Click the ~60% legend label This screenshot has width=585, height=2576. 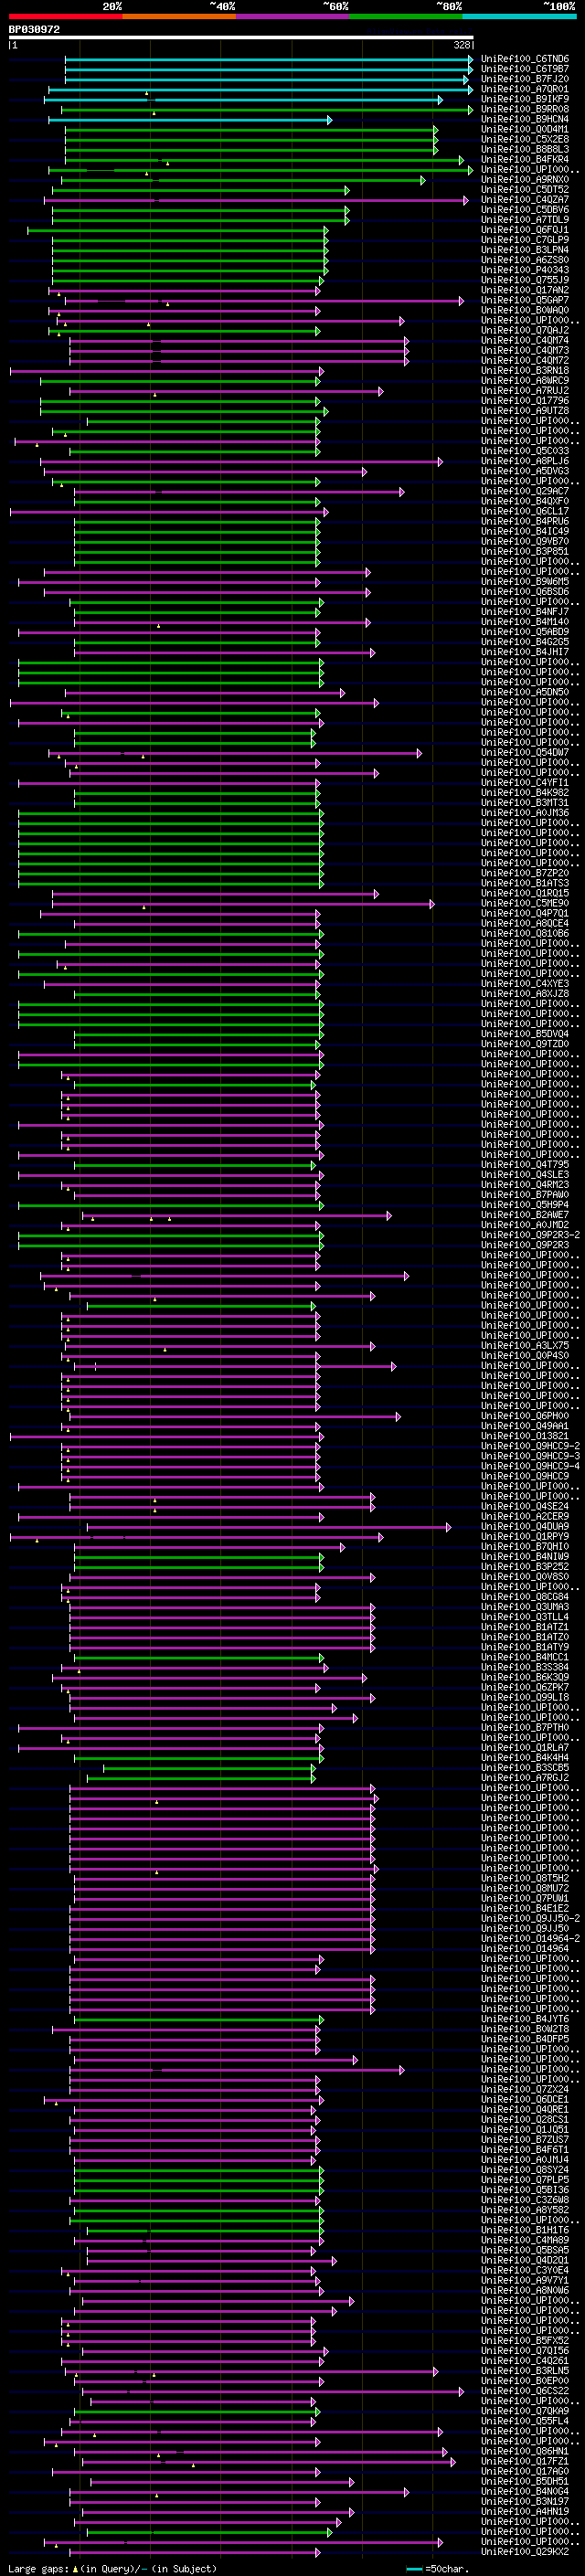335,6
